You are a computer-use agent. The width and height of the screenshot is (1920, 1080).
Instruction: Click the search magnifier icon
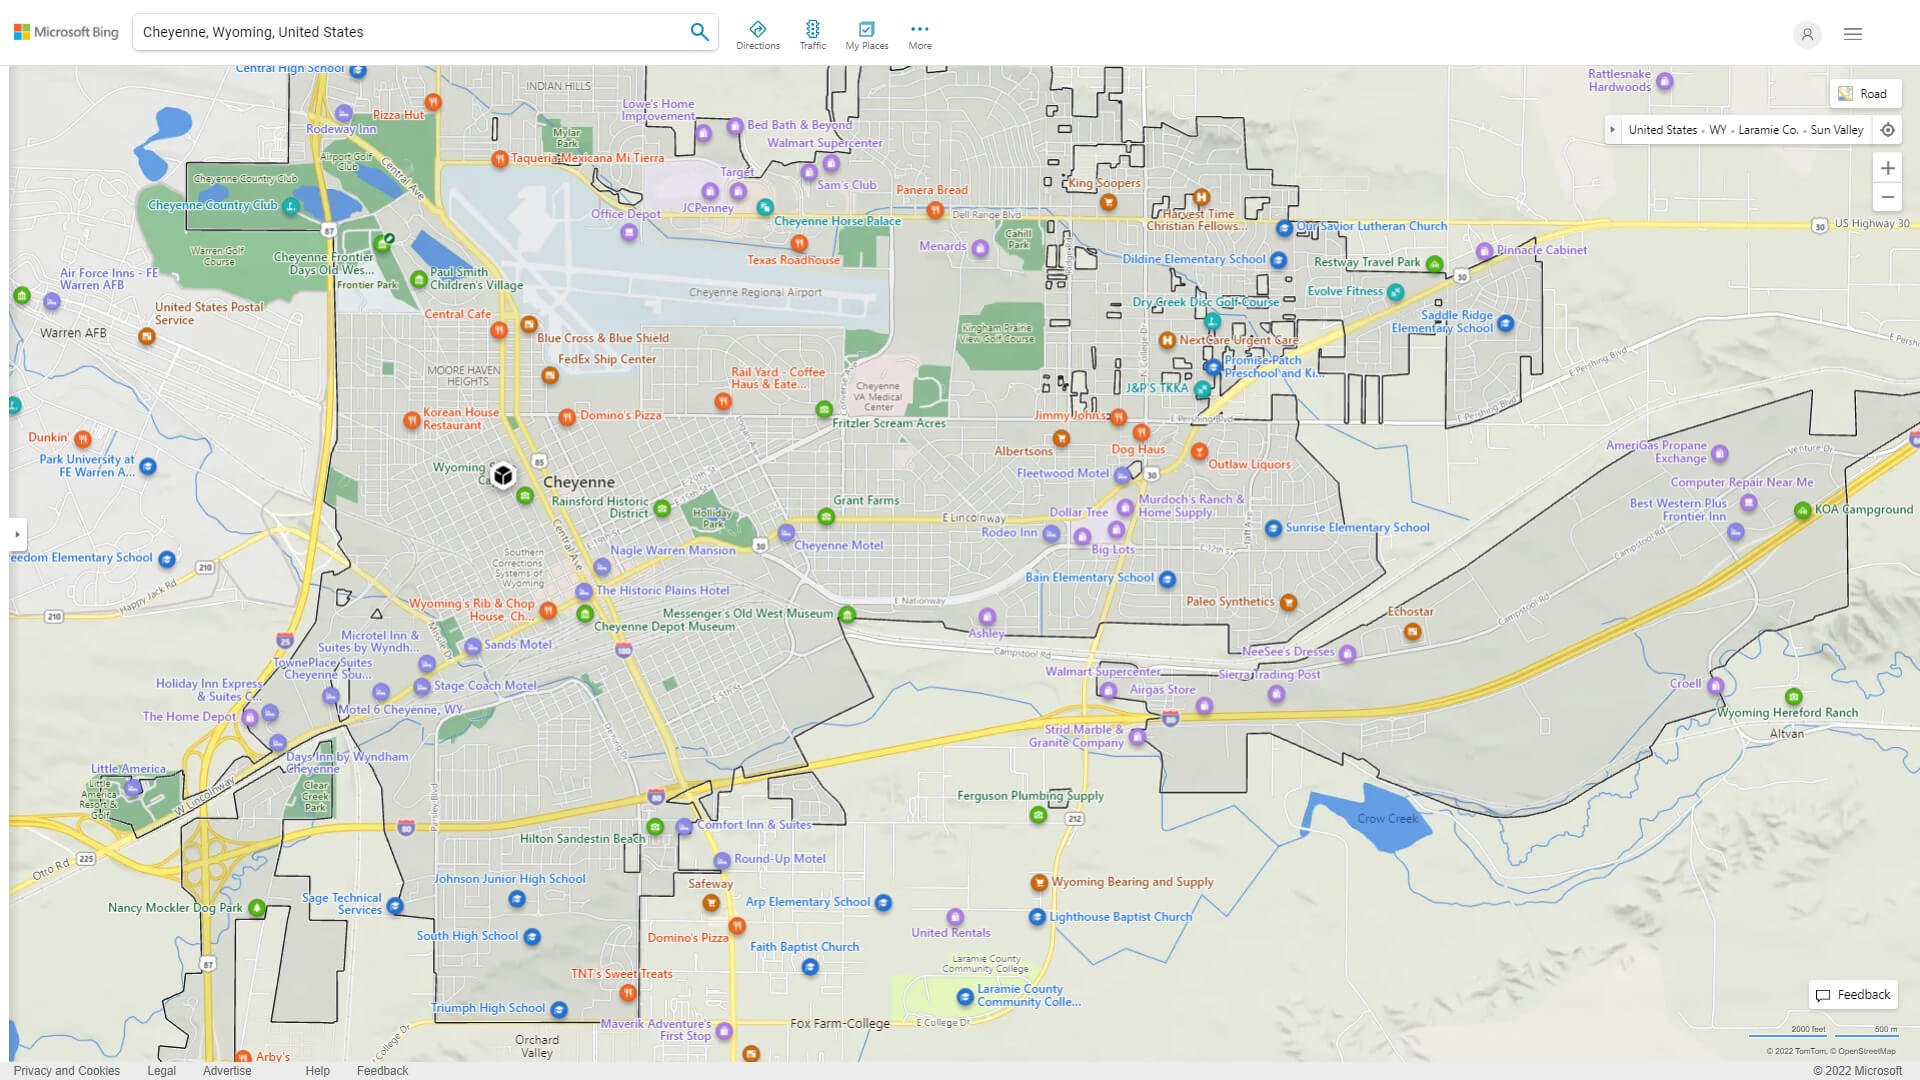coord(699,31)
